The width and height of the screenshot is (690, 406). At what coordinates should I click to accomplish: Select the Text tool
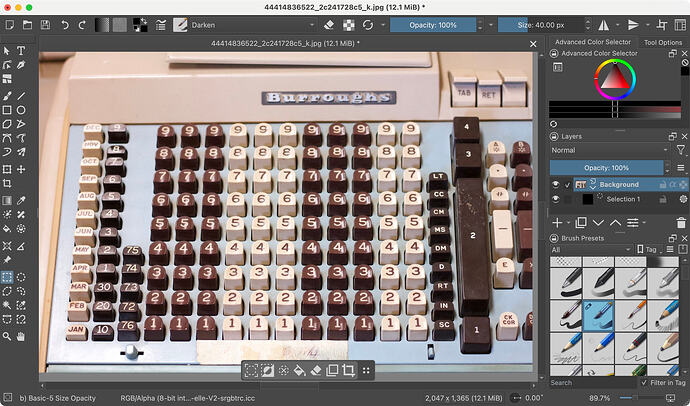click(x=21, y=51)
